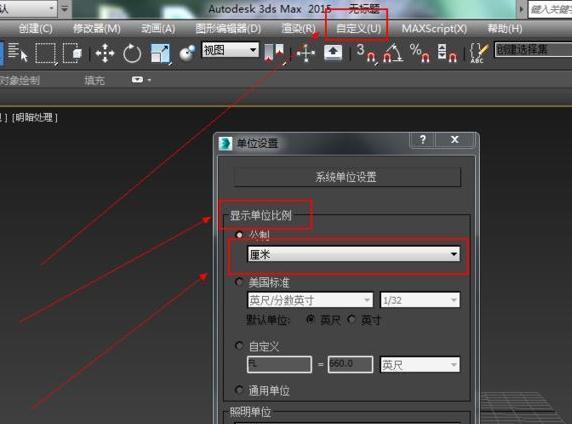Viewport: 572px width, 424px height.
Task: Choose the Select and Rotate tool
Action: point(132,53)
